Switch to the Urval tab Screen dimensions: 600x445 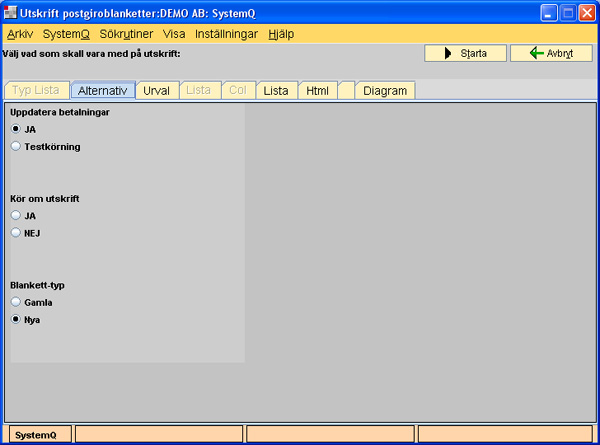pyautogui.click(x=156, y=91)
